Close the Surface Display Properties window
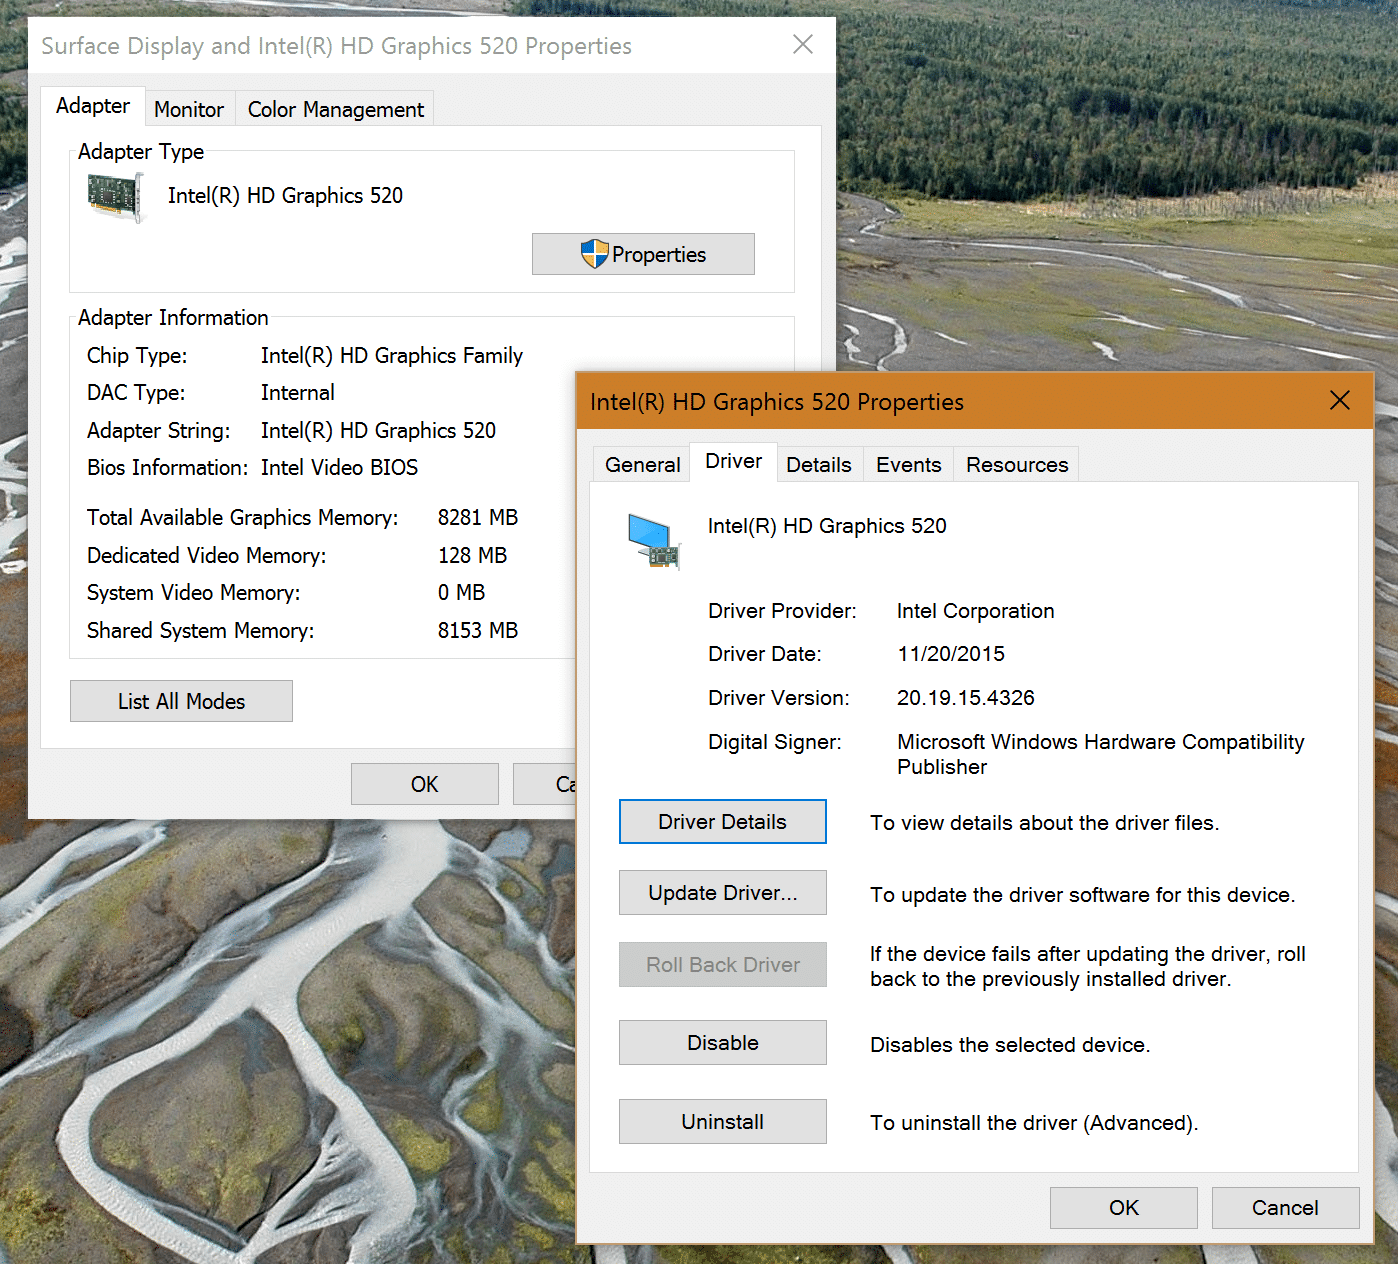The height and width of the screenshot is (1264, 1398). (802, 44)
